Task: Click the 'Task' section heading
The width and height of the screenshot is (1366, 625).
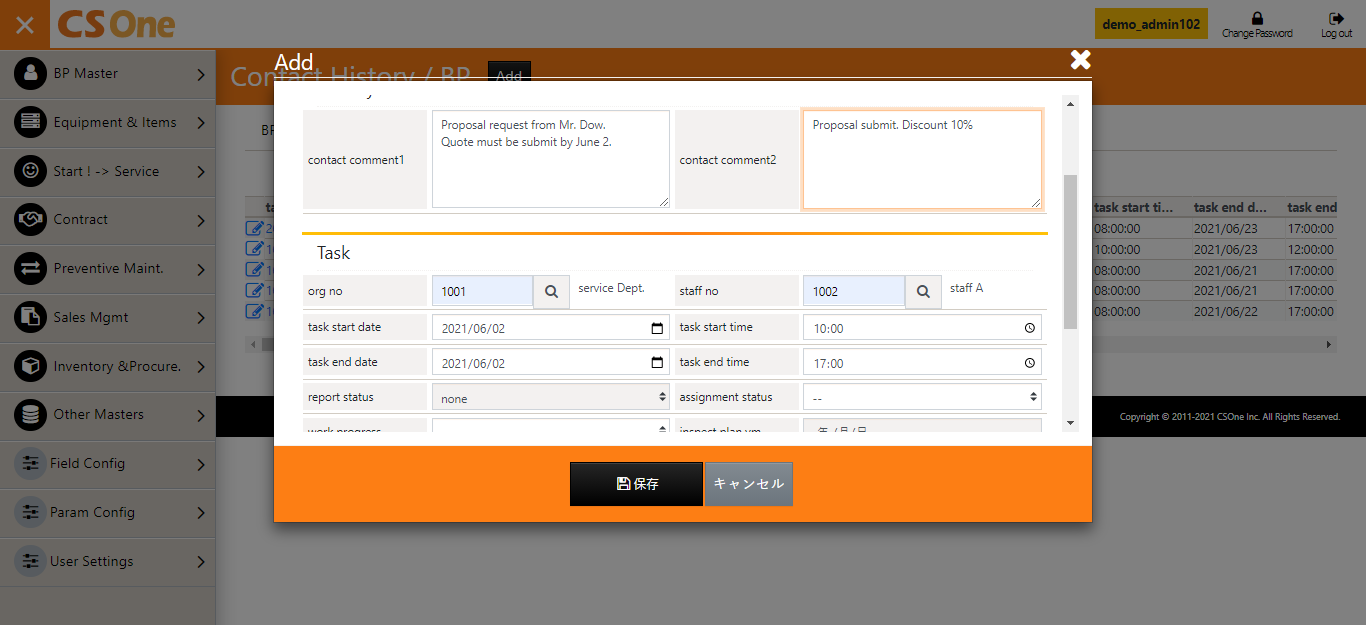Action: pos(334,253)
